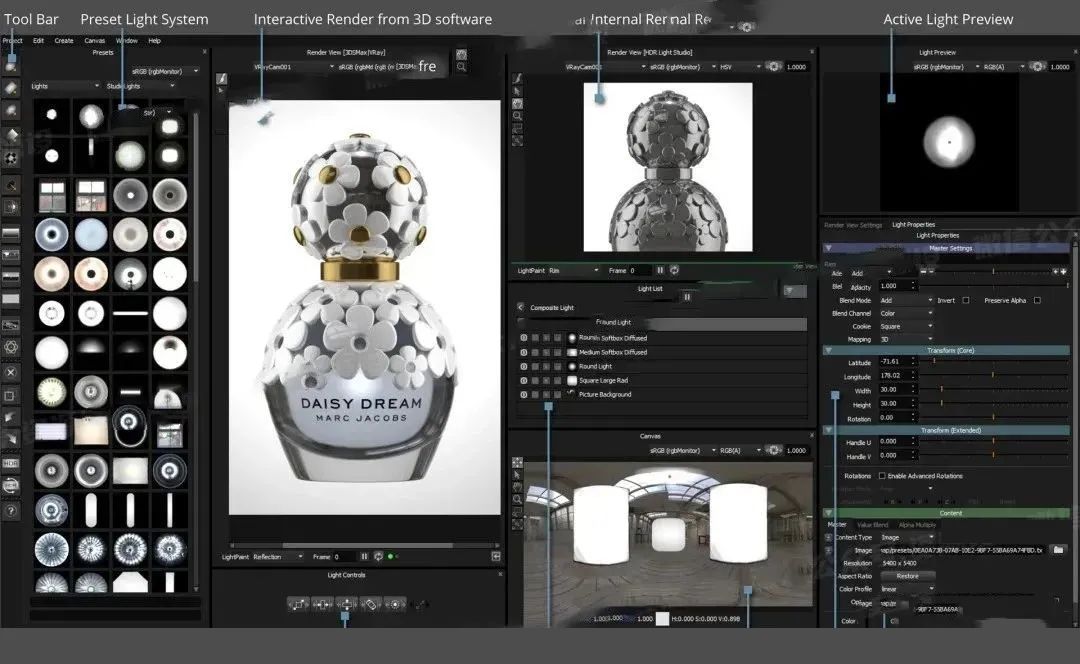Viewport: 1080px width, 664px height.
Task: Open the help question-mark icon in toolbar
Action: coord(11,510)
